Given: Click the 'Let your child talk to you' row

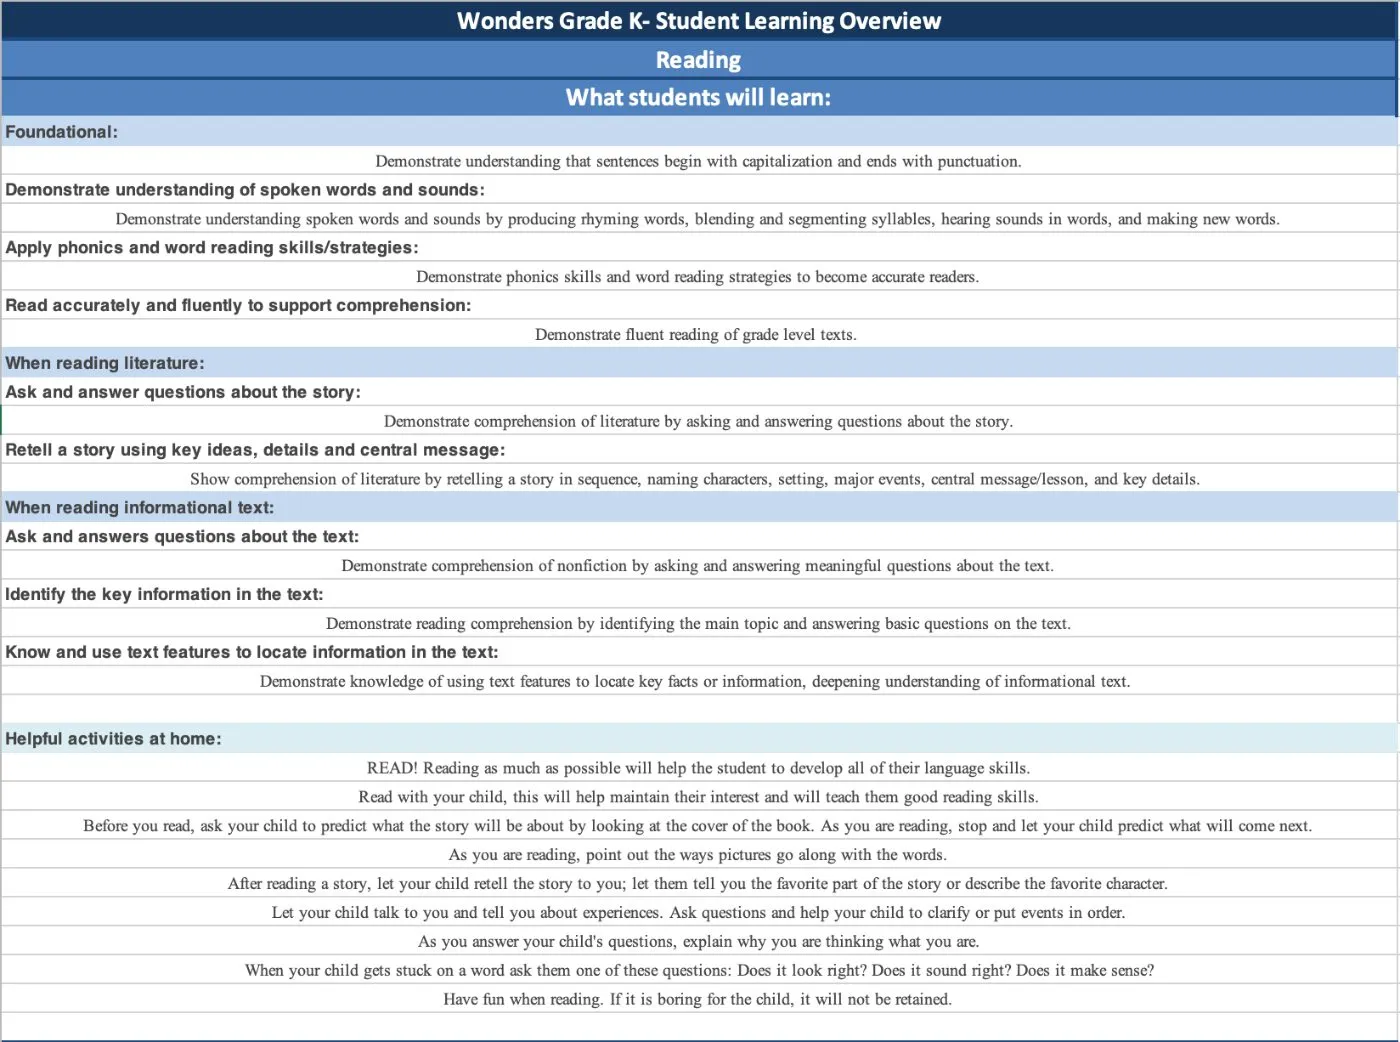Looking at the screenshot, I should 699,913.
